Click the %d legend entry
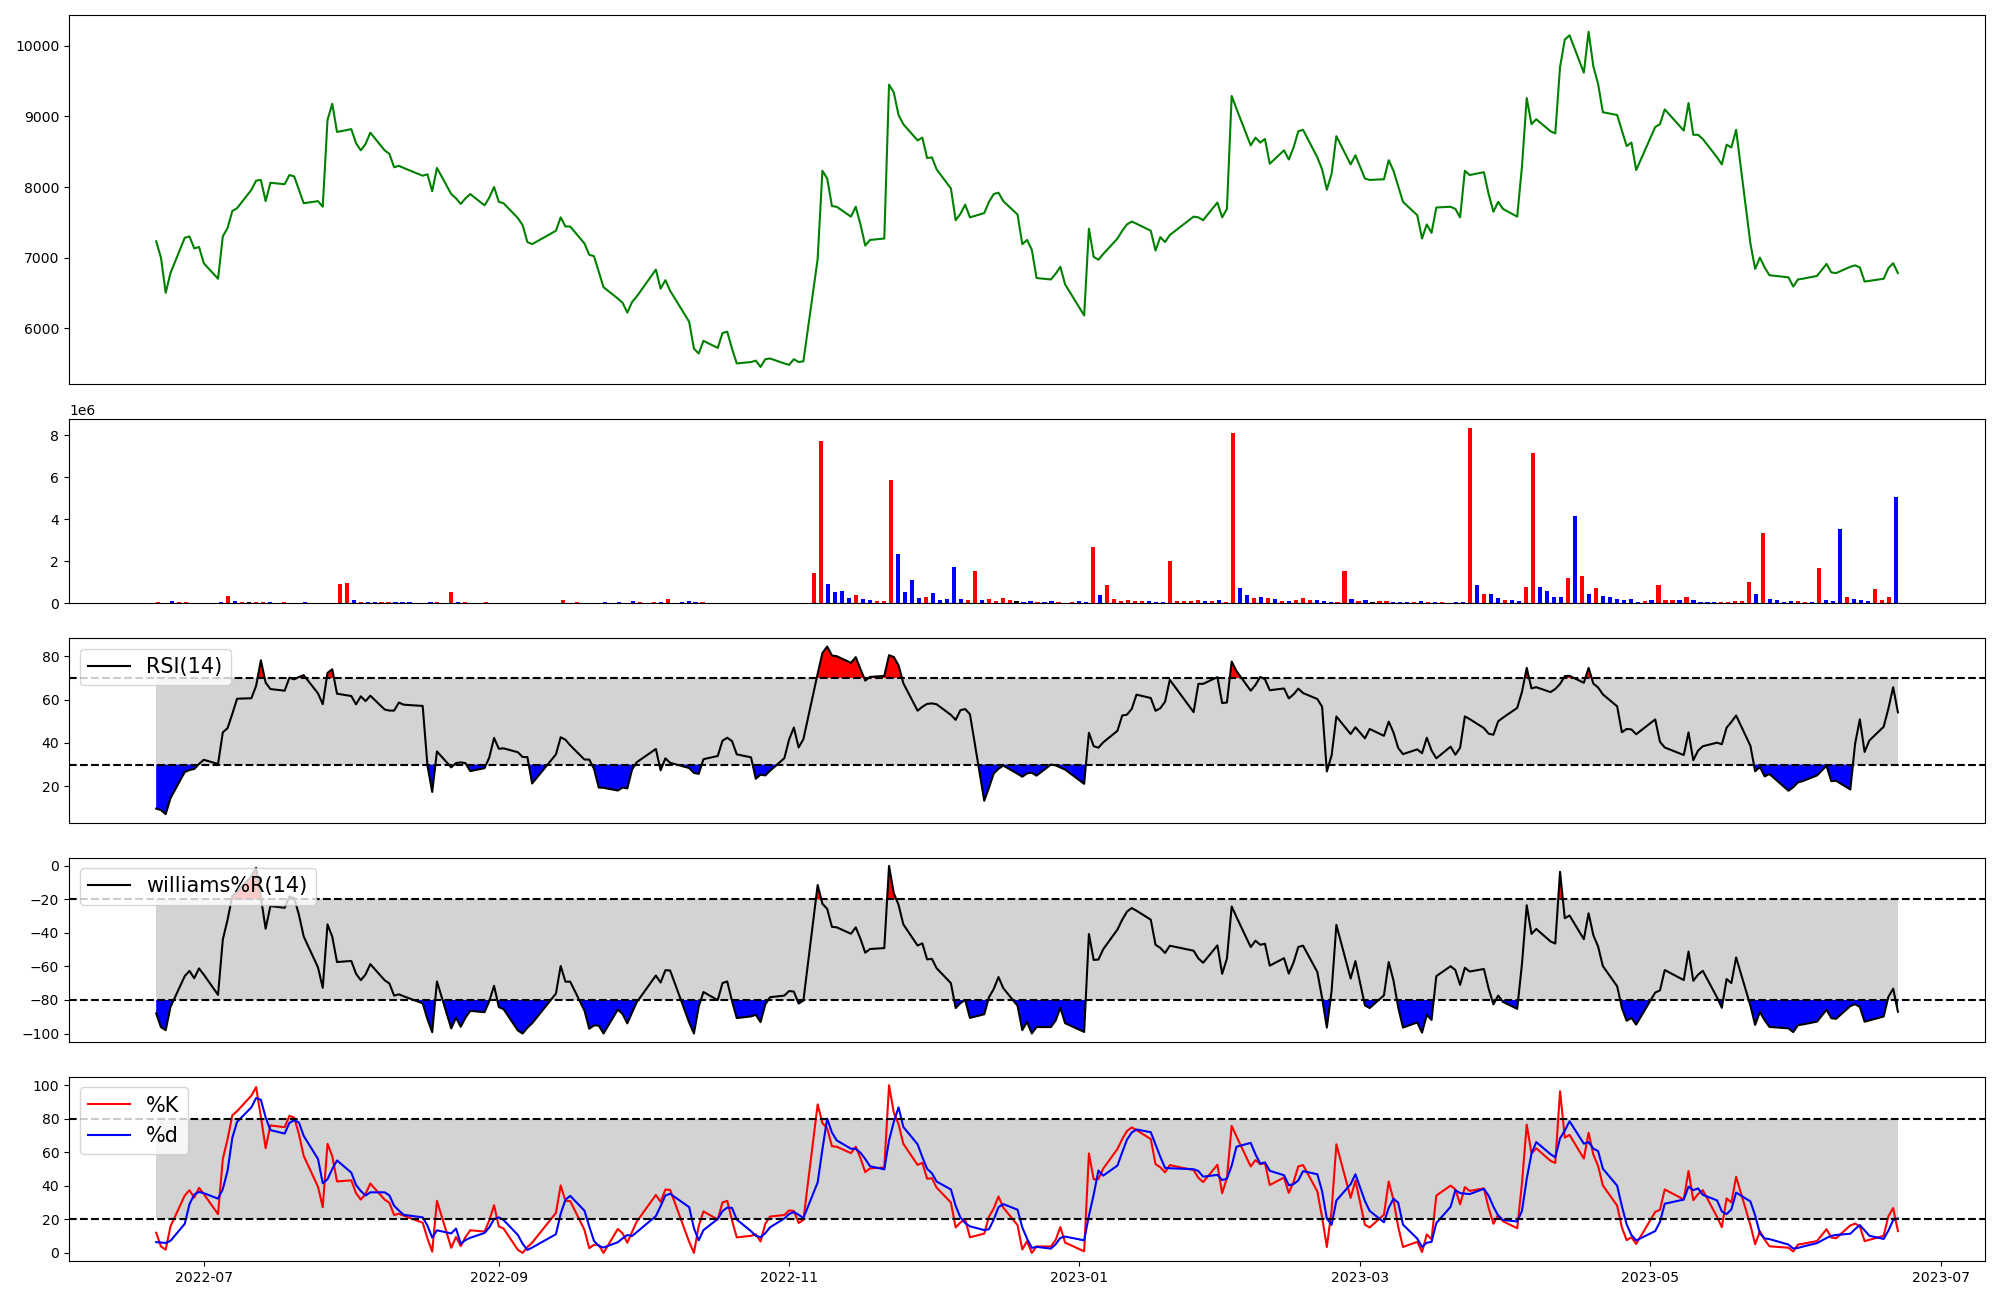Viewport: 2000px width, 1300px height. [x=162, y=1135]
